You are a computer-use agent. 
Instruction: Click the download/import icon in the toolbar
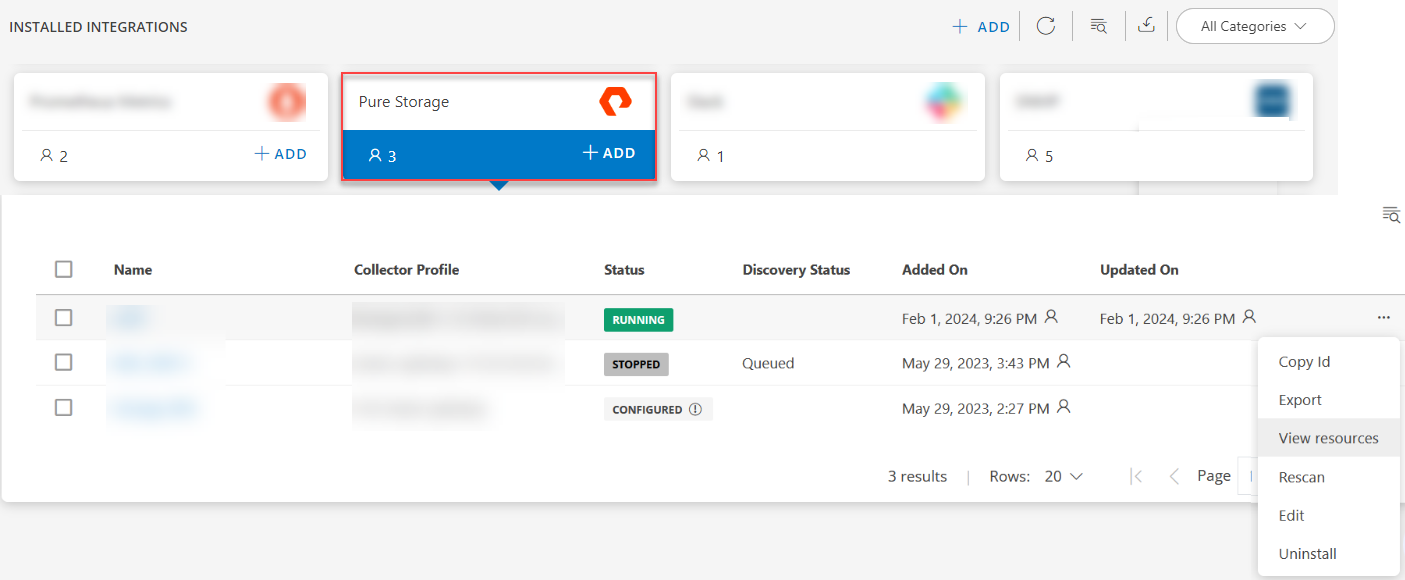(1146, 26)
